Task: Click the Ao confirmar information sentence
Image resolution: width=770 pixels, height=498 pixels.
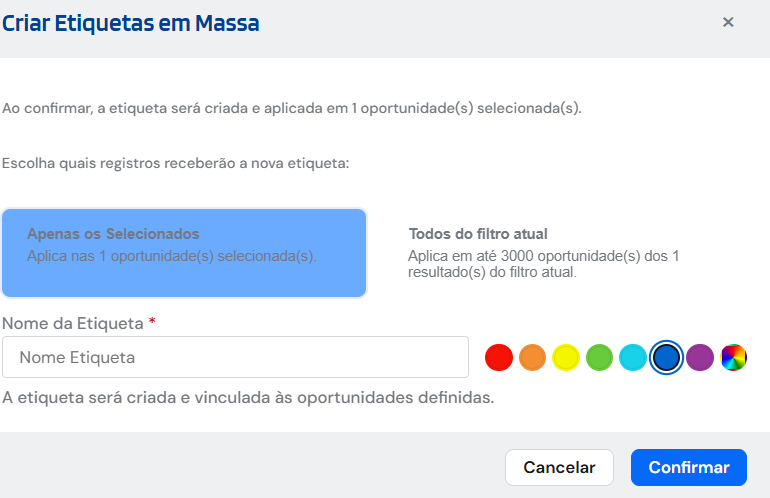Action: 292,108
